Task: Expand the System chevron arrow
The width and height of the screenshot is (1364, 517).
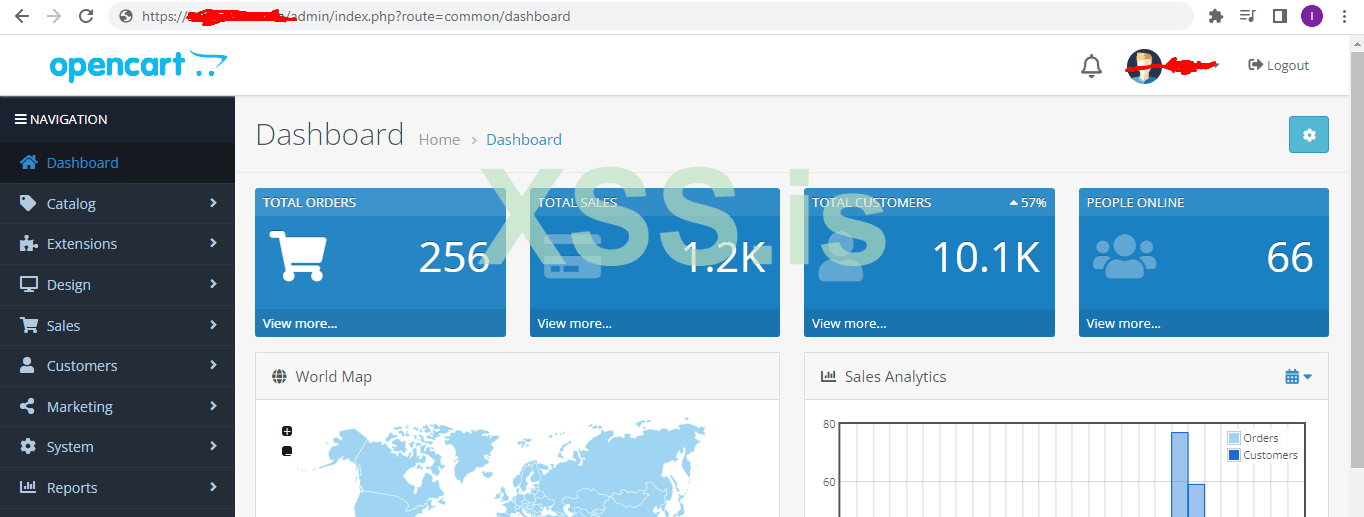Action: coord(213,447)
